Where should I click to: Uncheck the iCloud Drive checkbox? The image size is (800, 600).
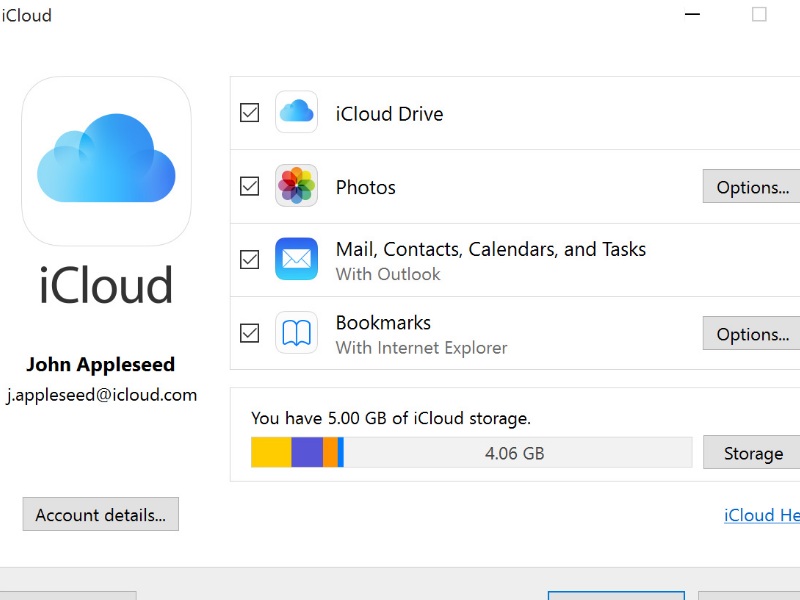249,113
